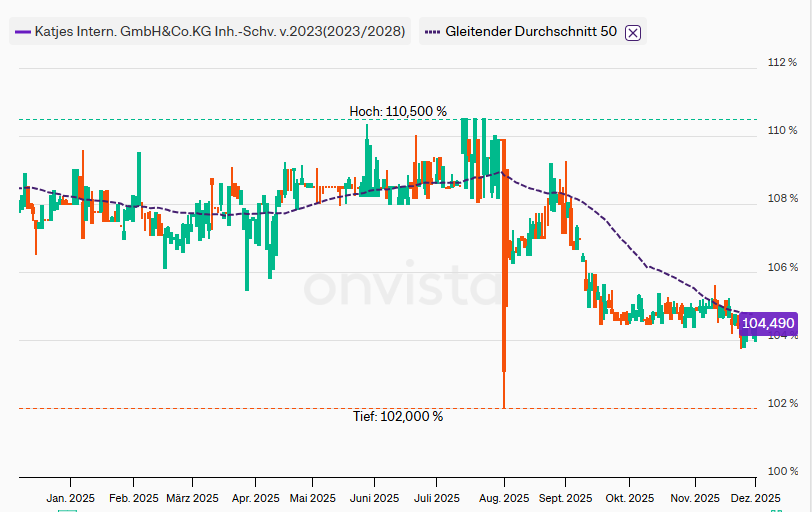Click the Aug. 2025 time axis label

pyautogui.click(x=503, y=497)
